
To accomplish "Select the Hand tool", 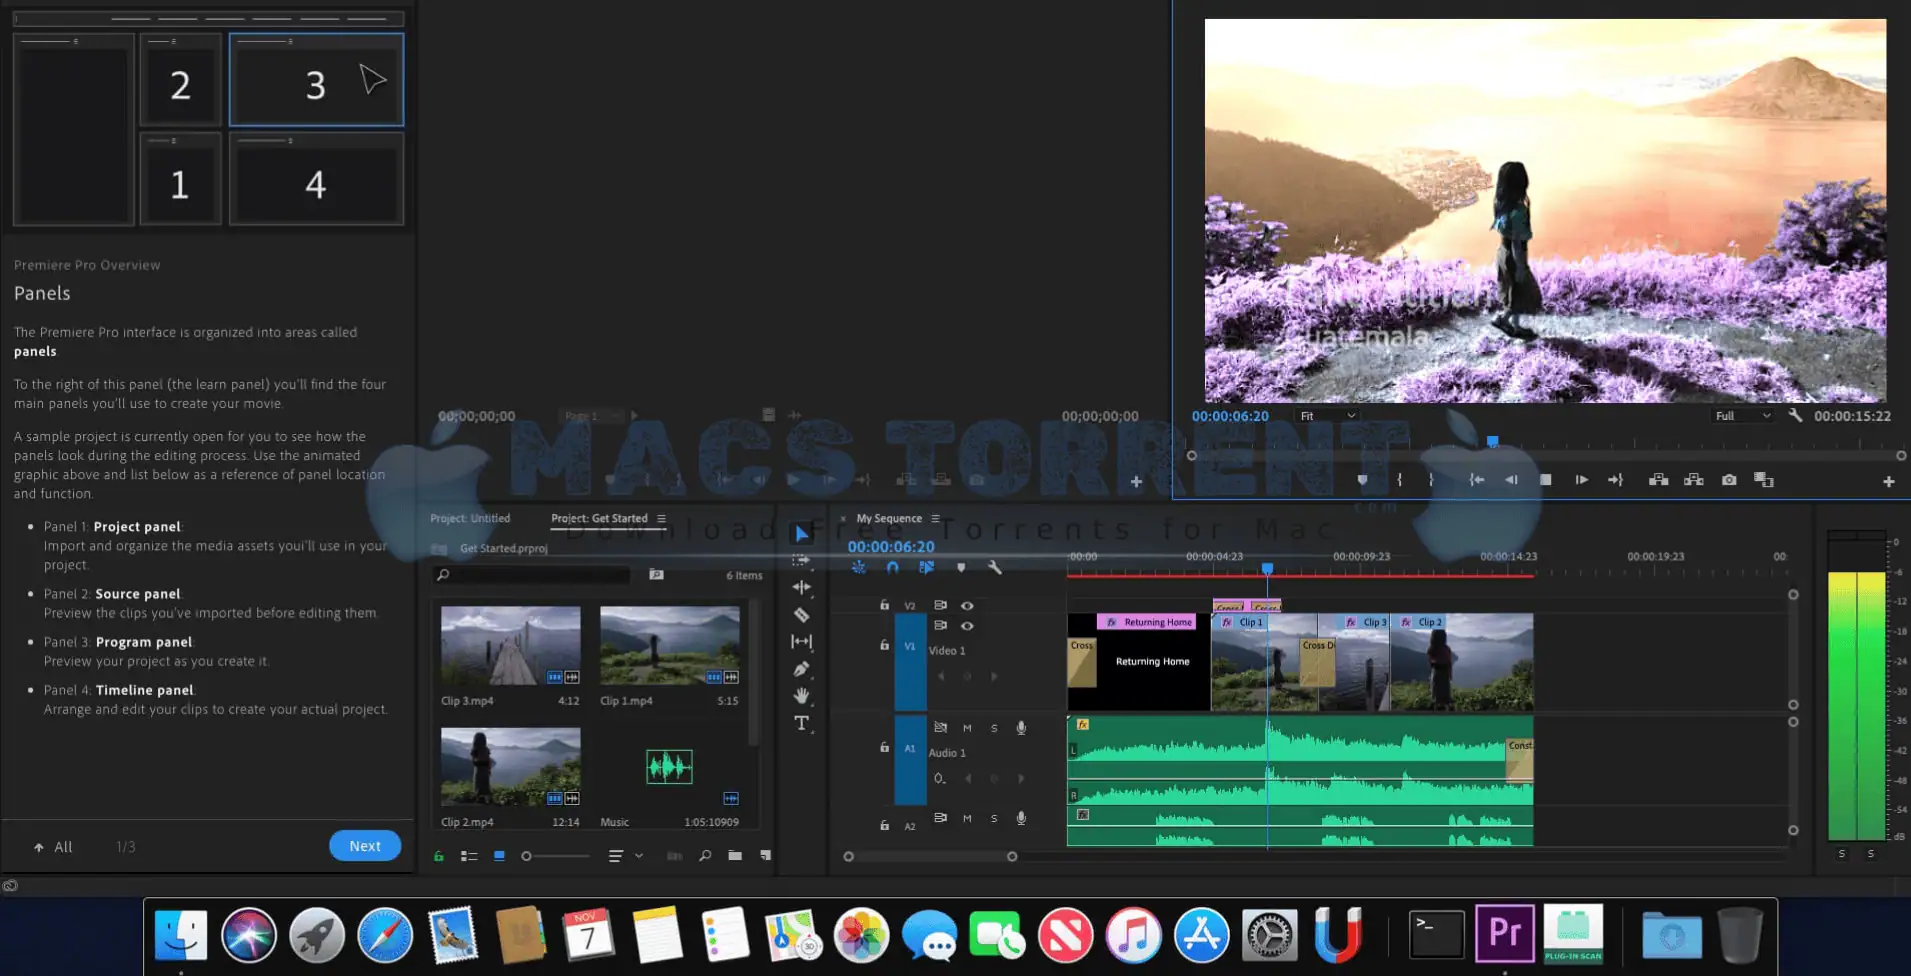I will pyautogui.click(x=801, y=695).
